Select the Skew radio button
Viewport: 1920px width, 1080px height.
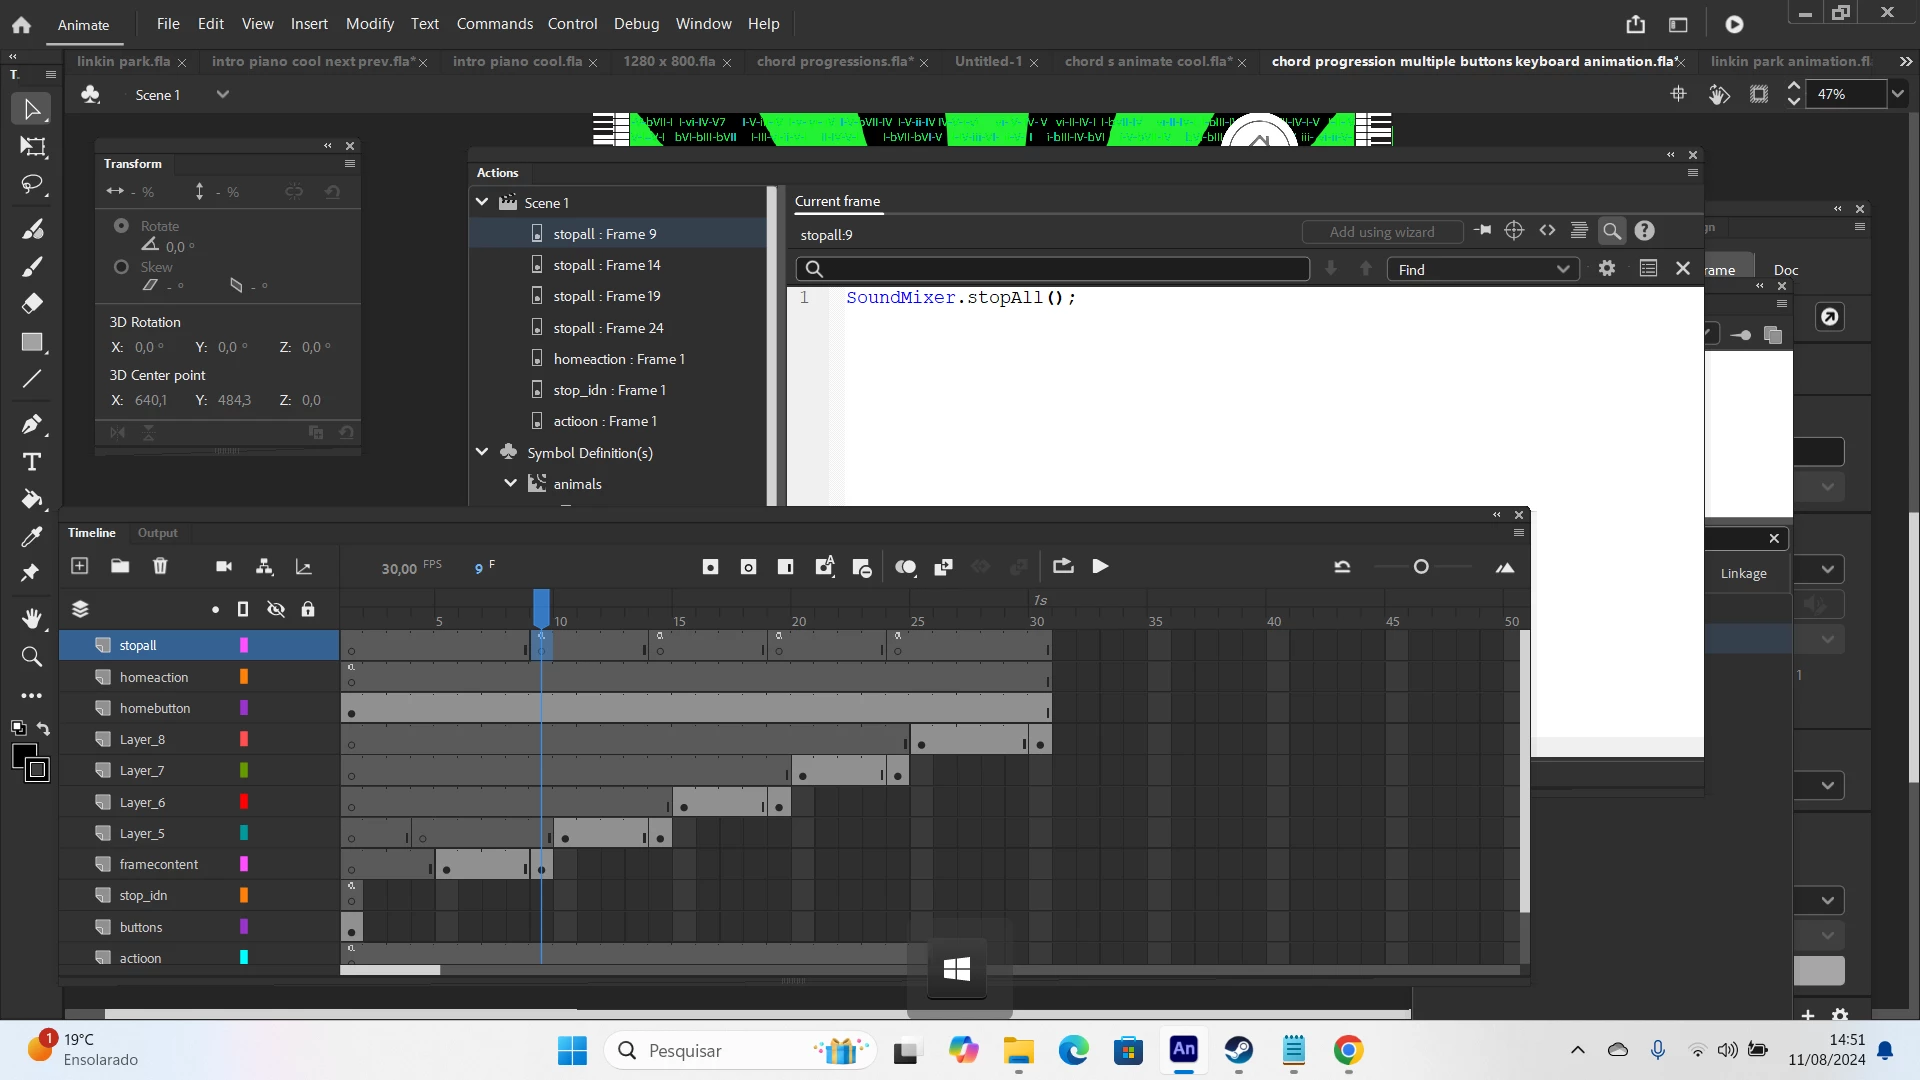tap(121, 267)
